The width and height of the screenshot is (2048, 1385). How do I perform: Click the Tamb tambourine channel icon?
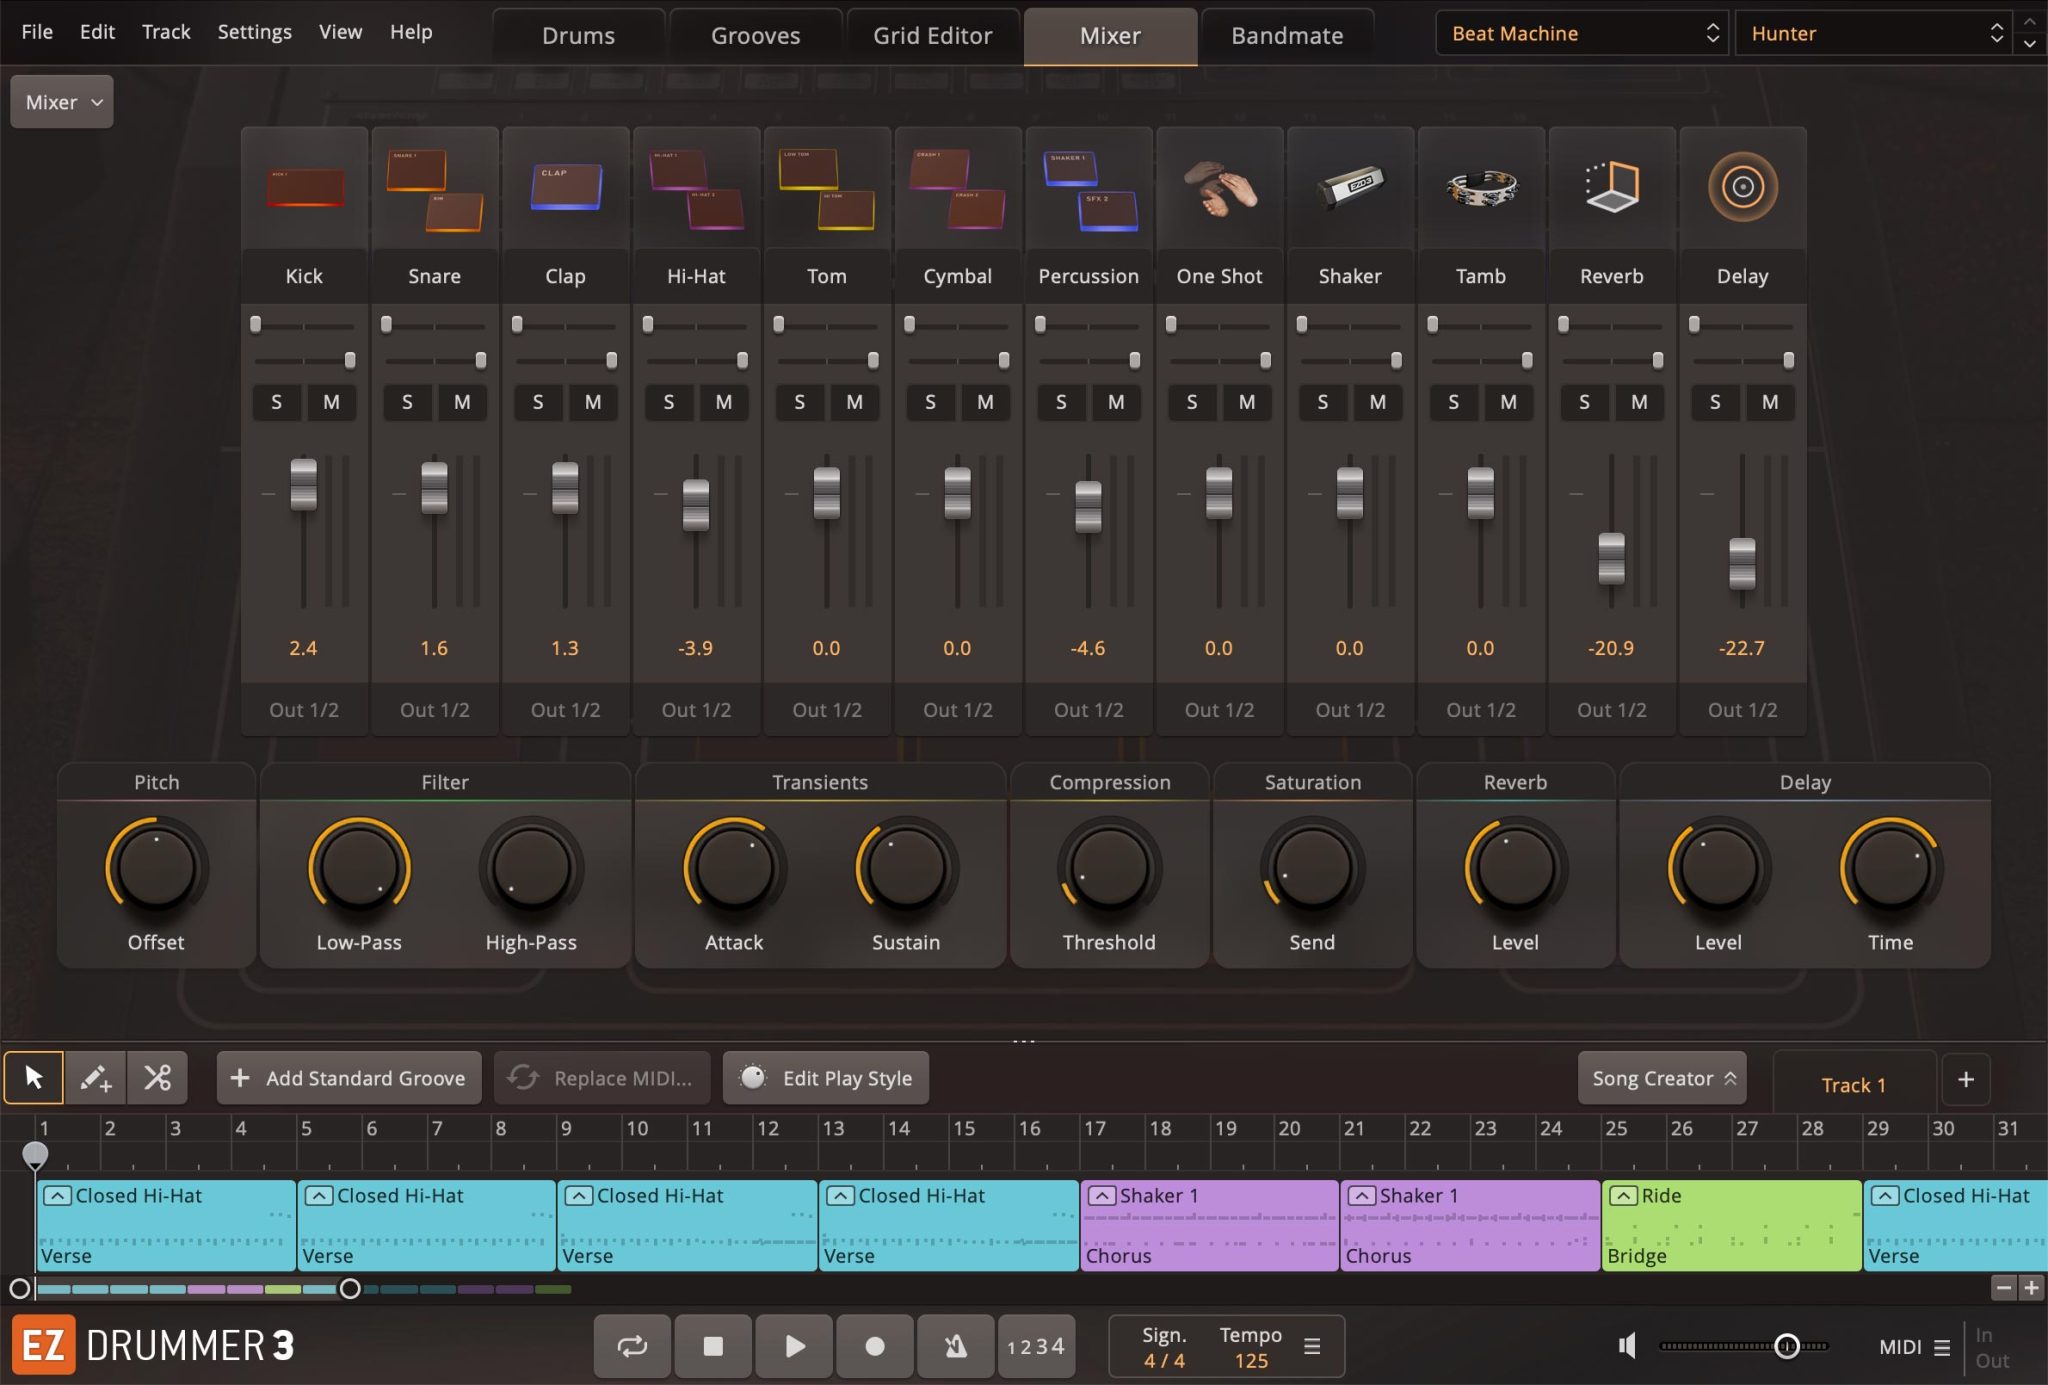pos(1480,187)
